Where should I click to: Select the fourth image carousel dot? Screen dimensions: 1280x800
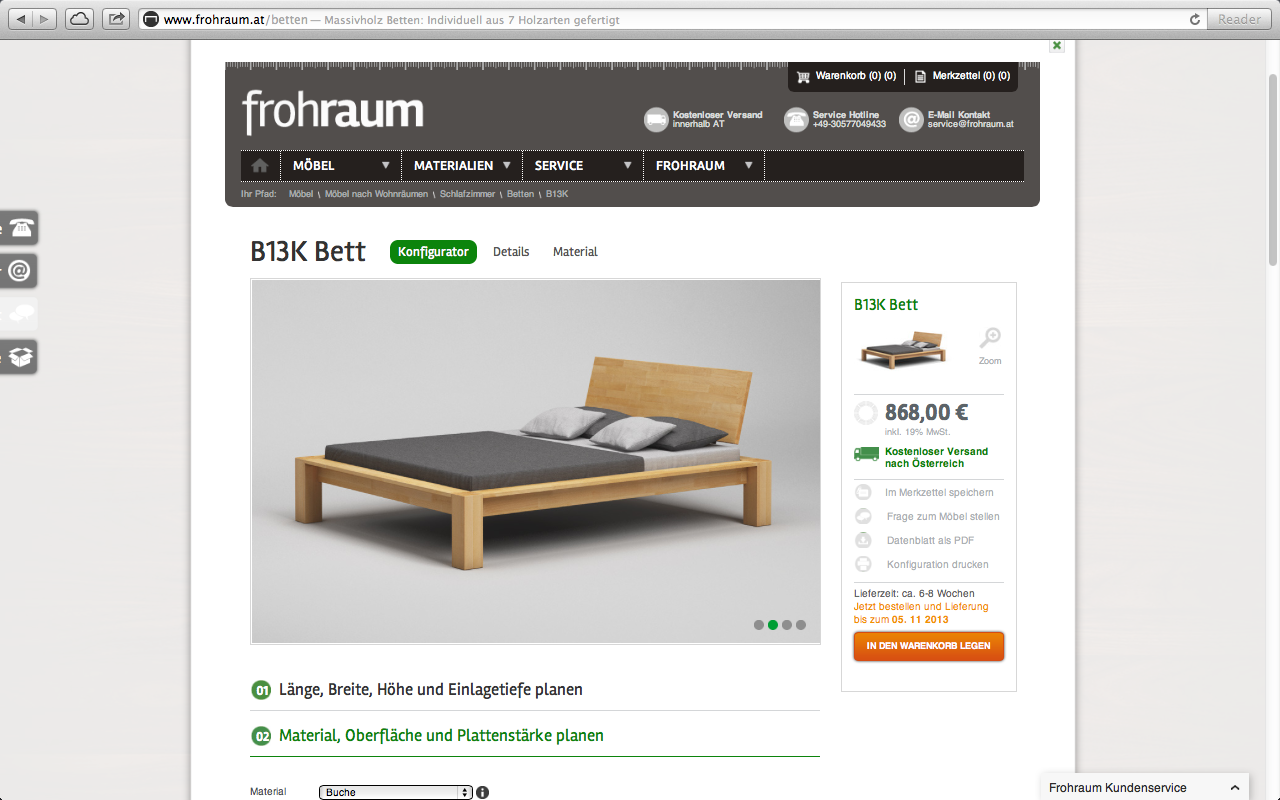click(x=801, y=625)
